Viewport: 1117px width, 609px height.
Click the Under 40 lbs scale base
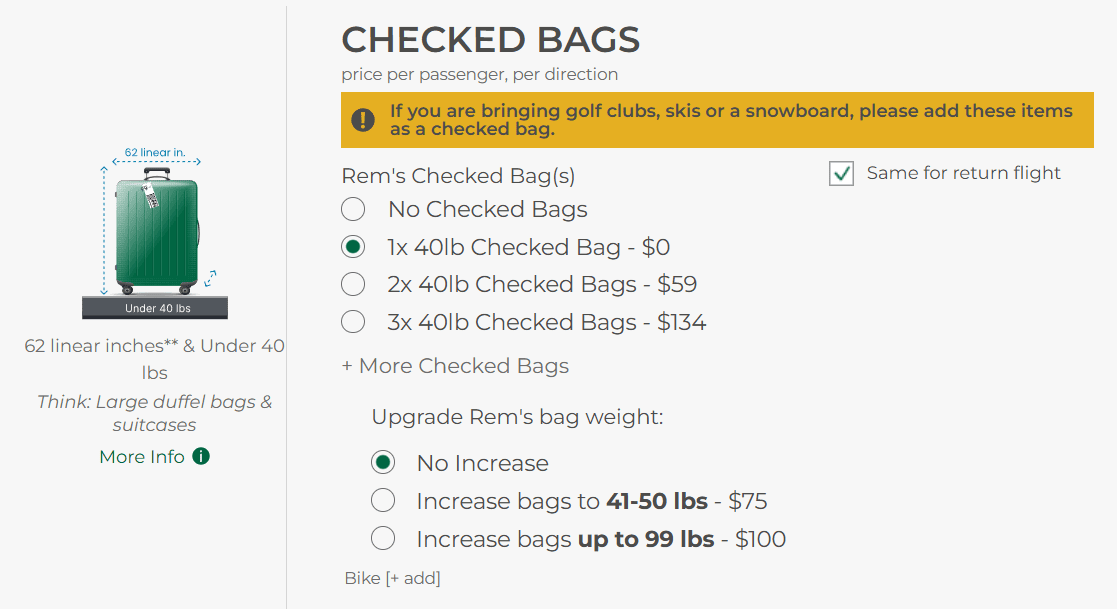[155, 308]
